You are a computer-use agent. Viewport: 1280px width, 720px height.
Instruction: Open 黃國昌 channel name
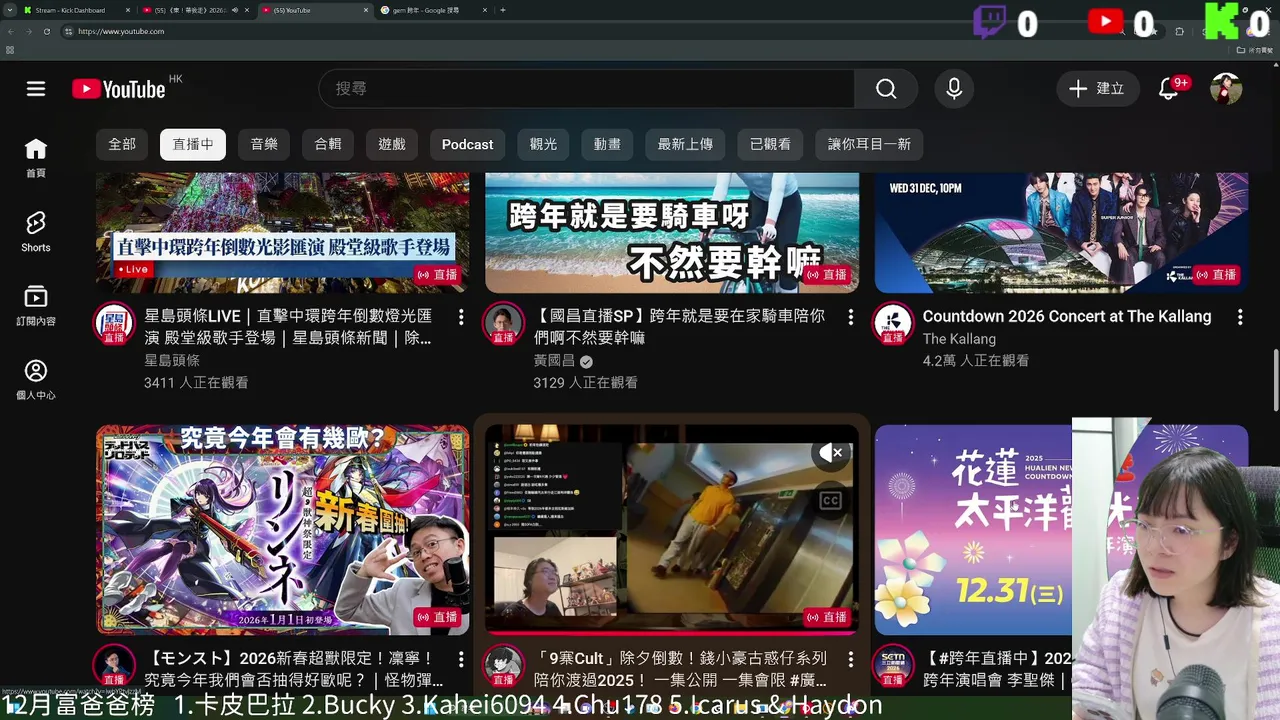pos(555,361)
